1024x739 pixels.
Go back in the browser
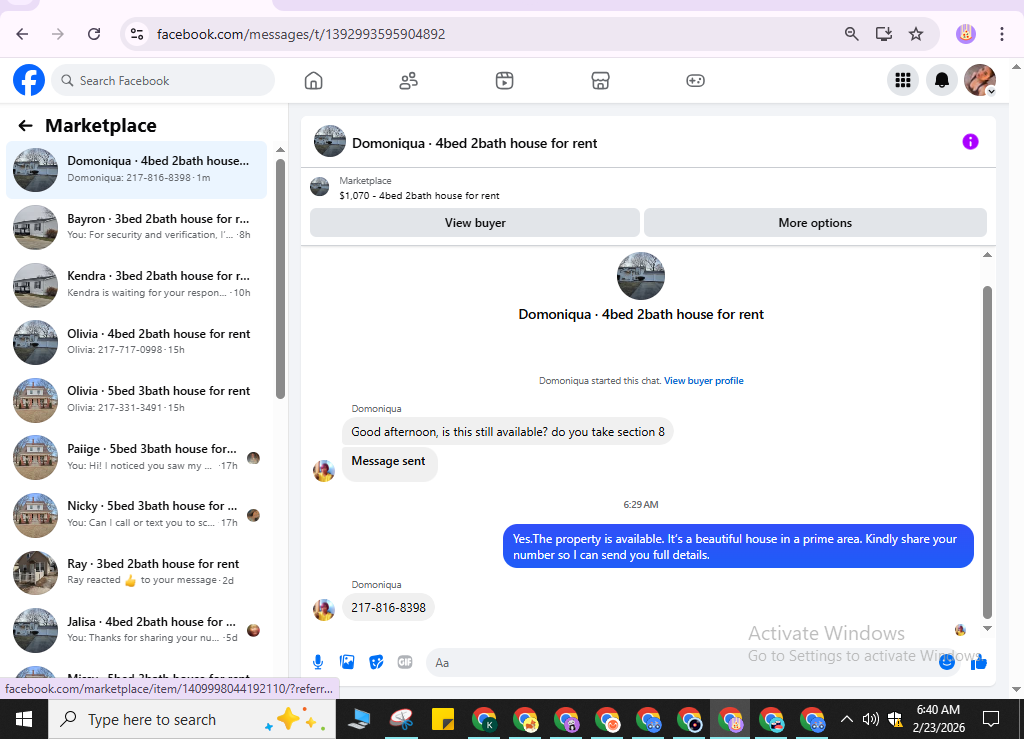(22, 34)
